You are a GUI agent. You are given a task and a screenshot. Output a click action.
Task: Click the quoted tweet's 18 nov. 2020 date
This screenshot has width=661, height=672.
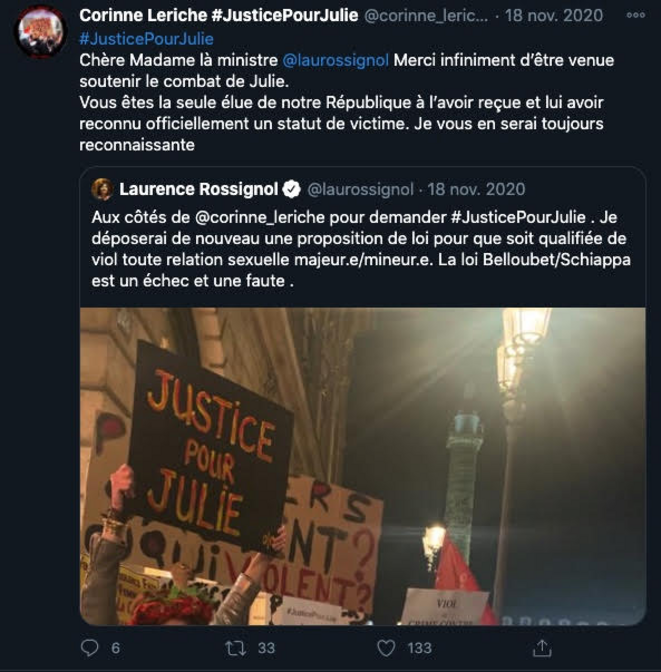tap(476, 189)
